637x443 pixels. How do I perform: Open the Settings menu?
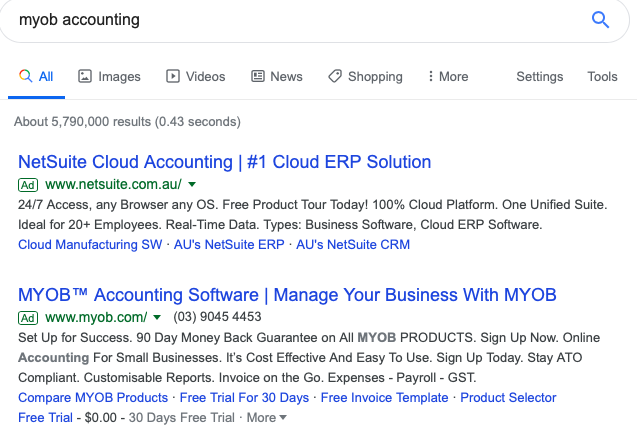pyautogui.click(x=540, y=76)
